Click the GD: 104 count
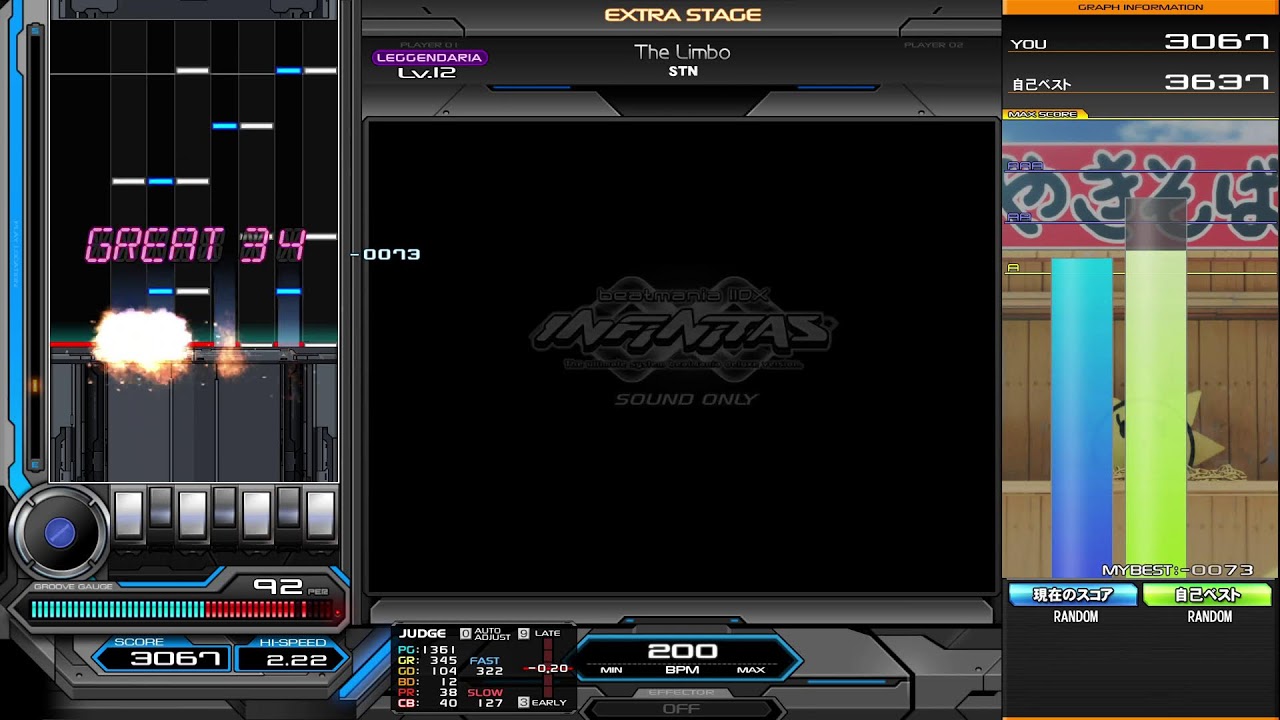Viewport: 1280px width, 720px height. (428, 671)
